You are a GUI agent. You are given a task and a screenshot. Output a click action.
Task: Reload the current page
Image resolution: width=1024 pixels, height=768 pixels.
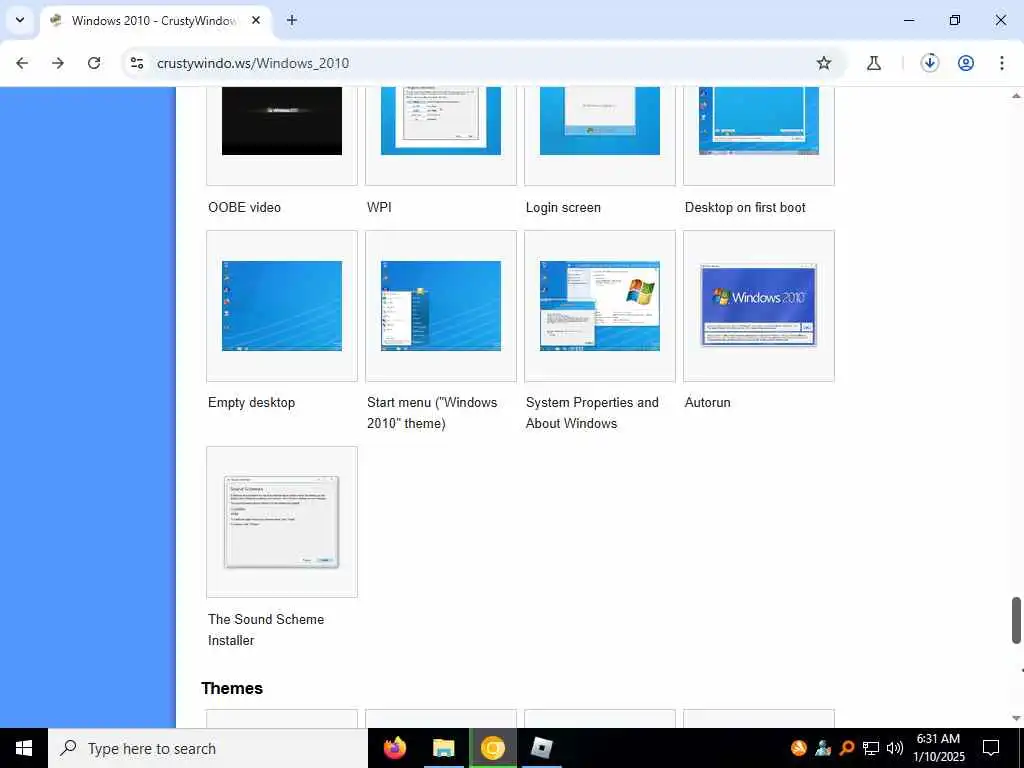click(94, 63)
